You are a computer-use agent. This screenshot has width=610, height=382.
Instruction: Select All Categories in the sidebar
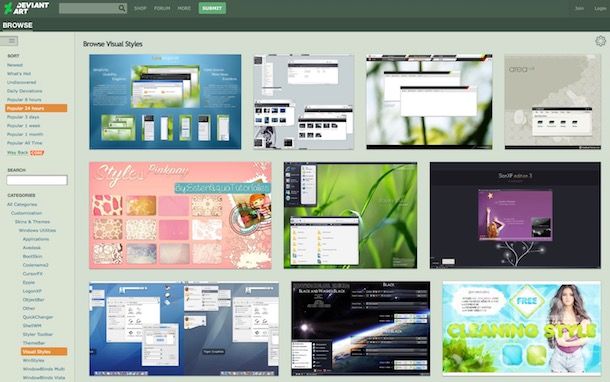pyautogui.click(x=22, y=204)
